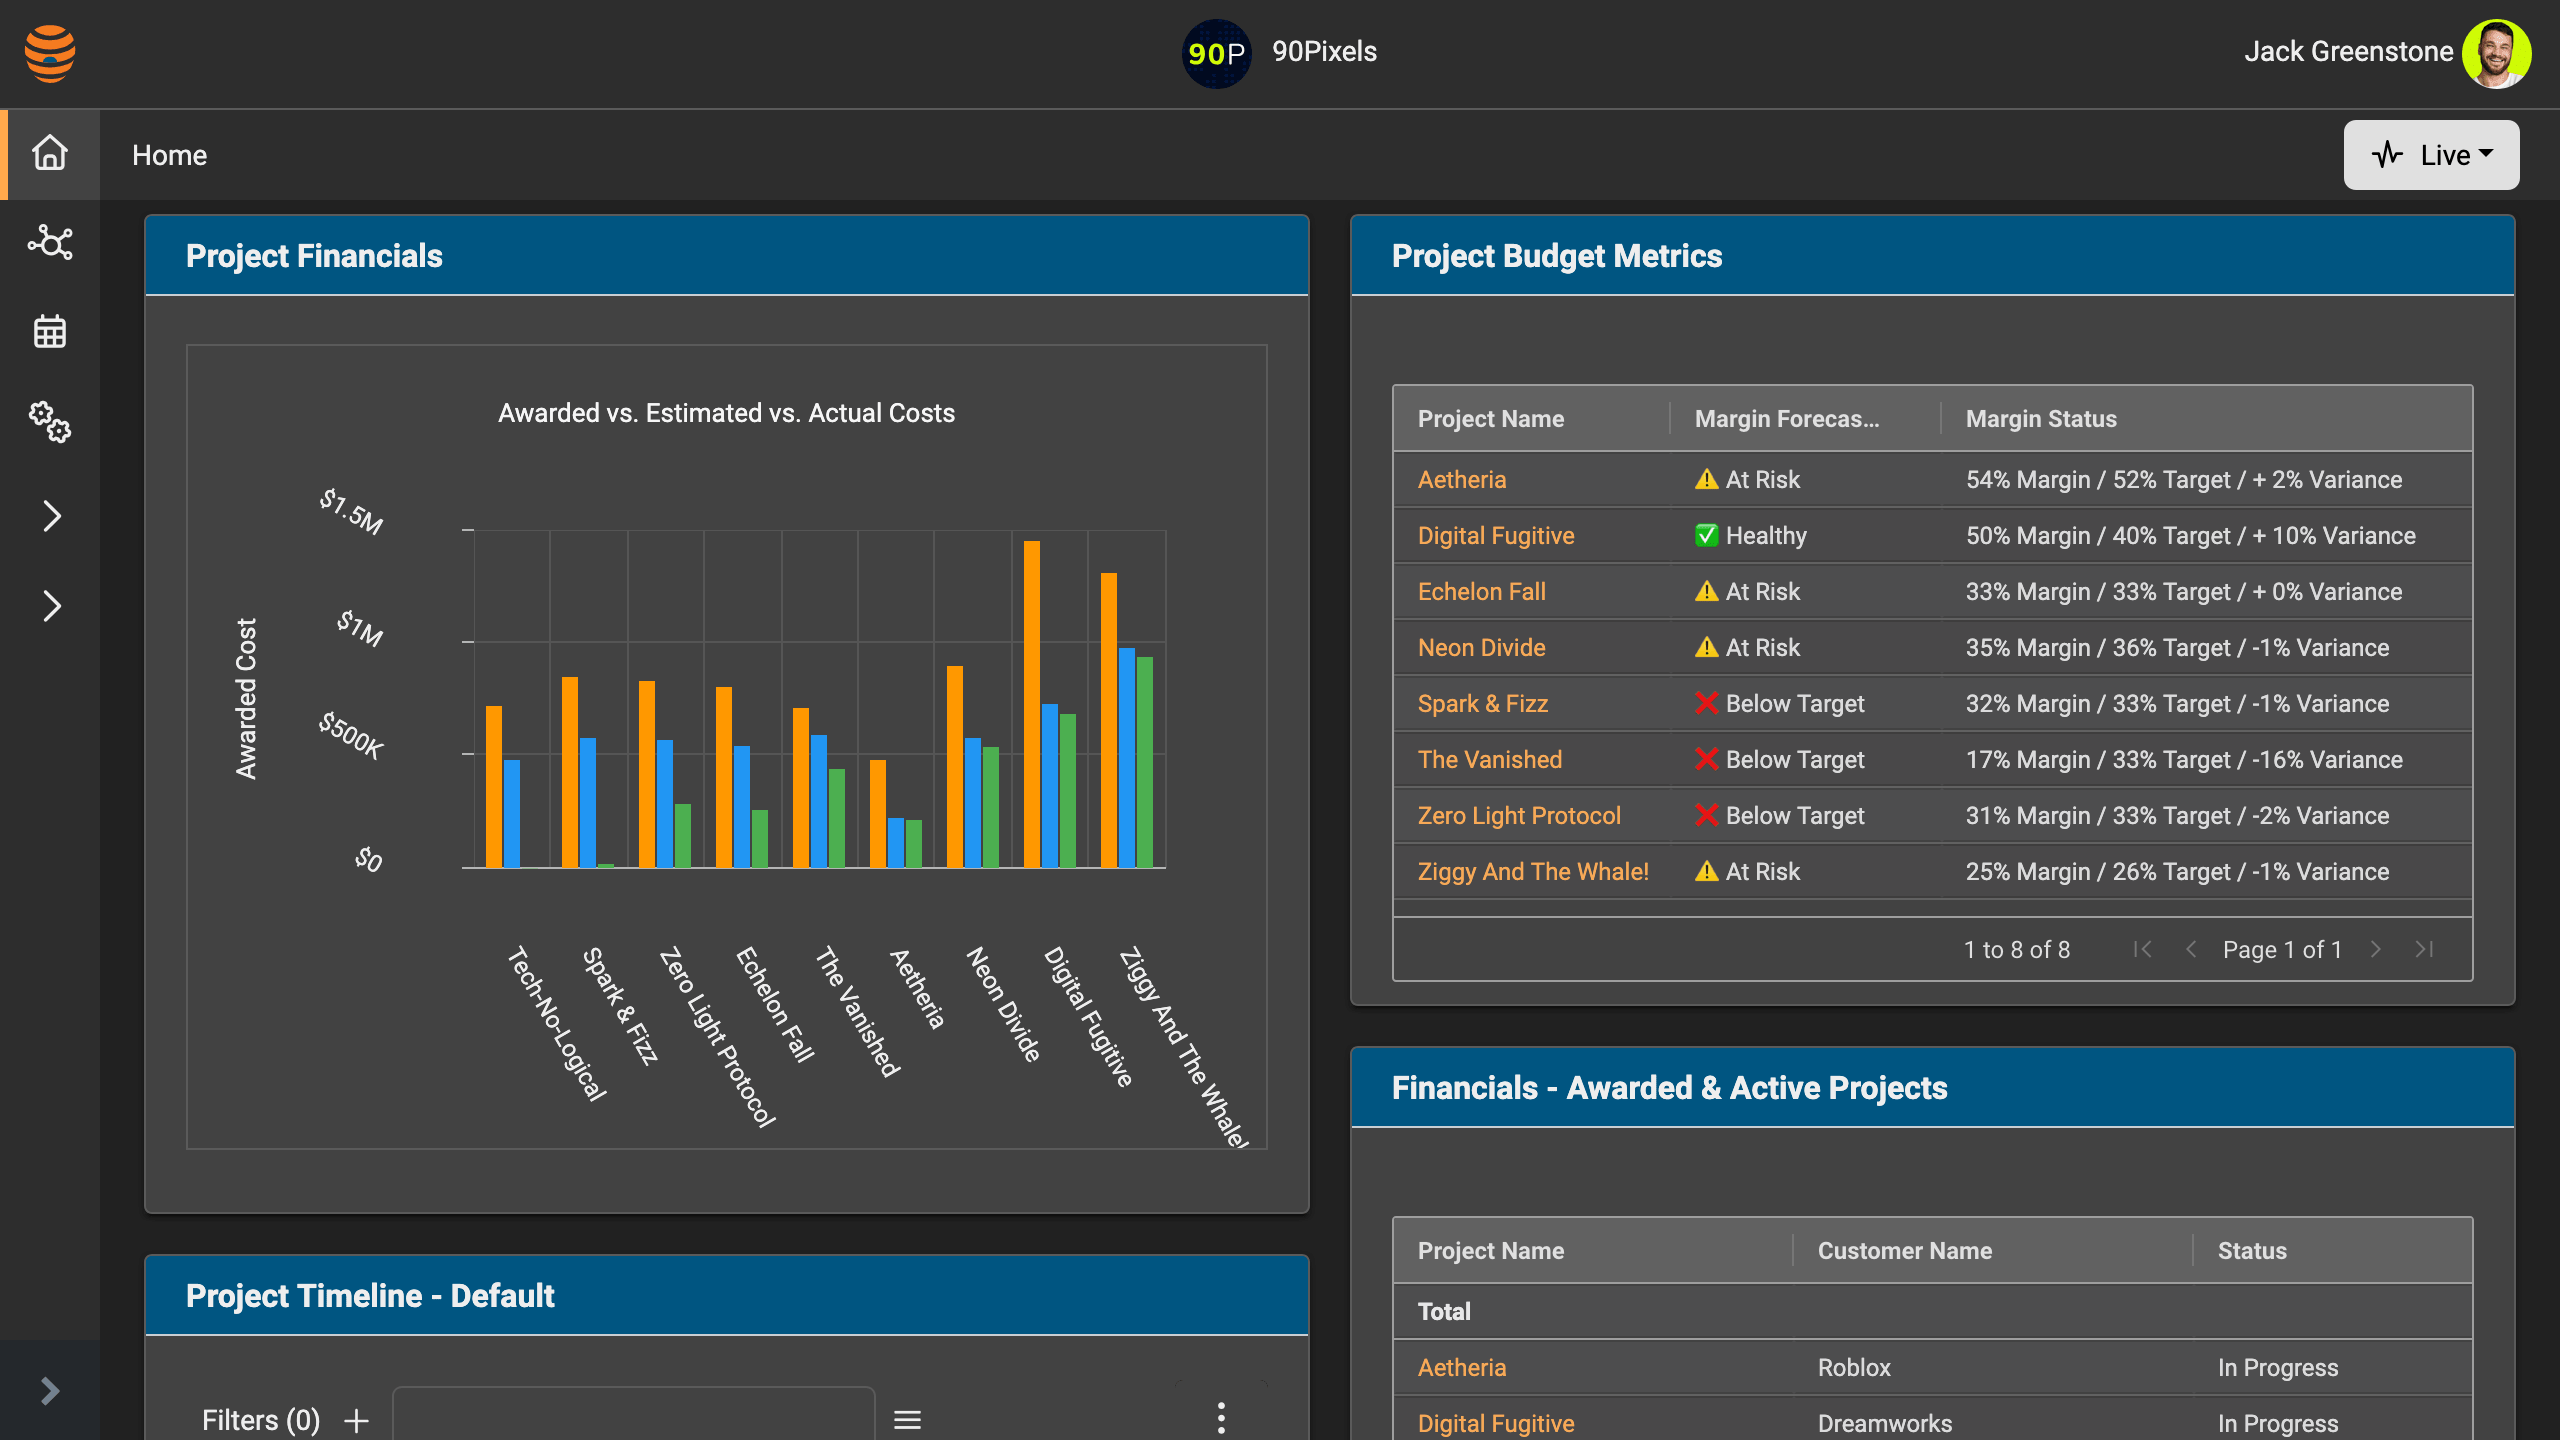Screen dimensions: 2560x1440
Task: Go to first page of budget metrics
Action: click(x=2142, y=949)
